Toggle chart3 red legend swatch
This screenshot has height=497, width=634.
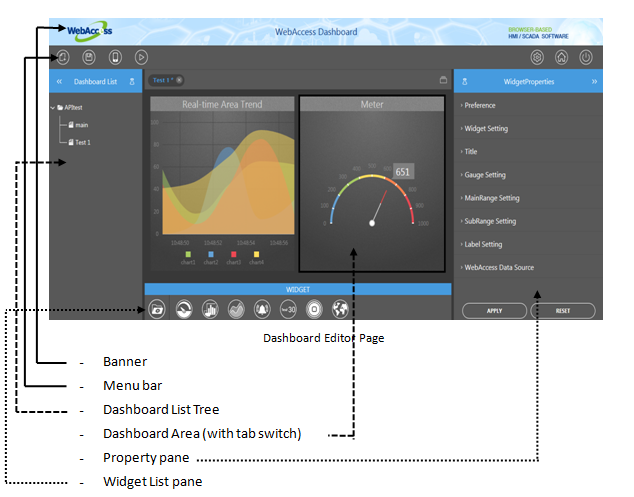point(233,254)
